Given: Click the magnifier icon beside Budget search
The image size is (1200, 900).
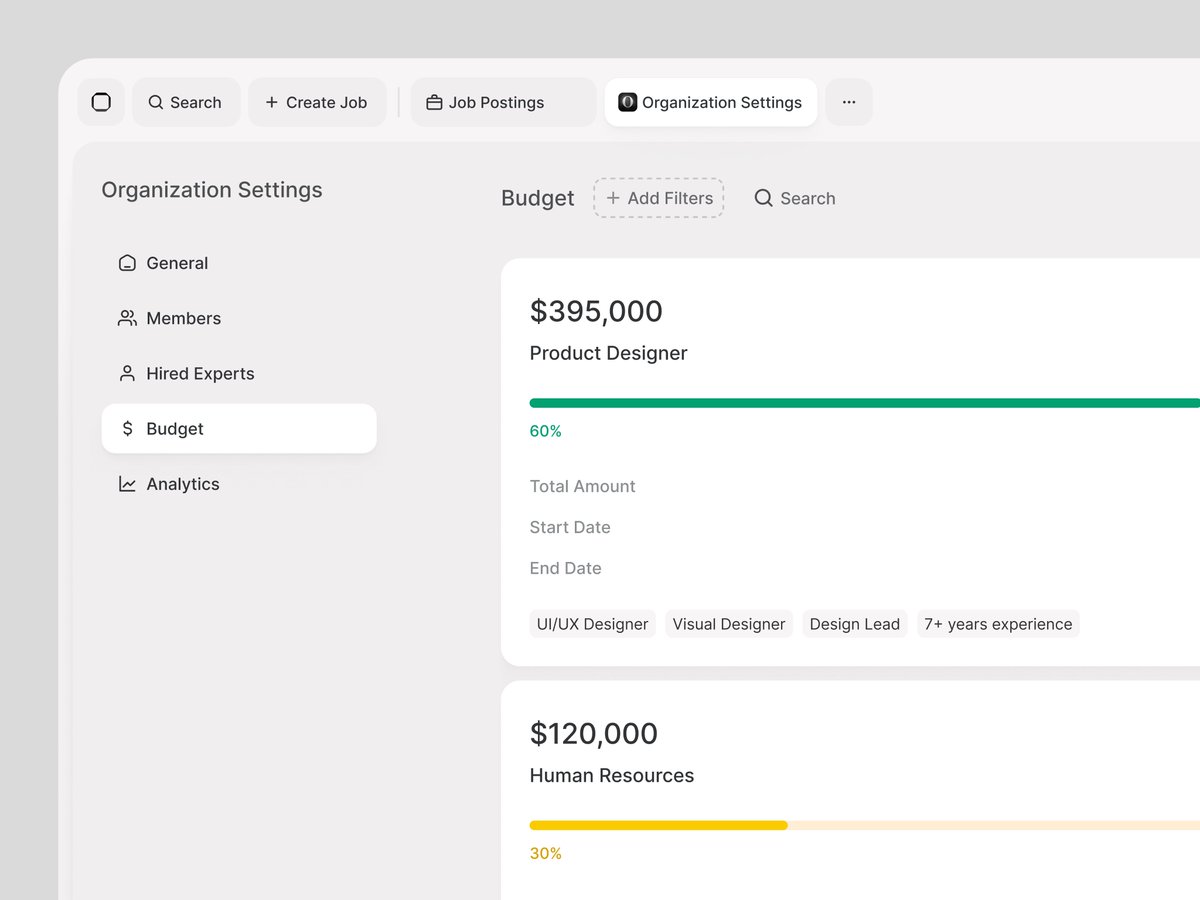Looking at the screenshot, I should pyautogui.click(x=763, y=198).
